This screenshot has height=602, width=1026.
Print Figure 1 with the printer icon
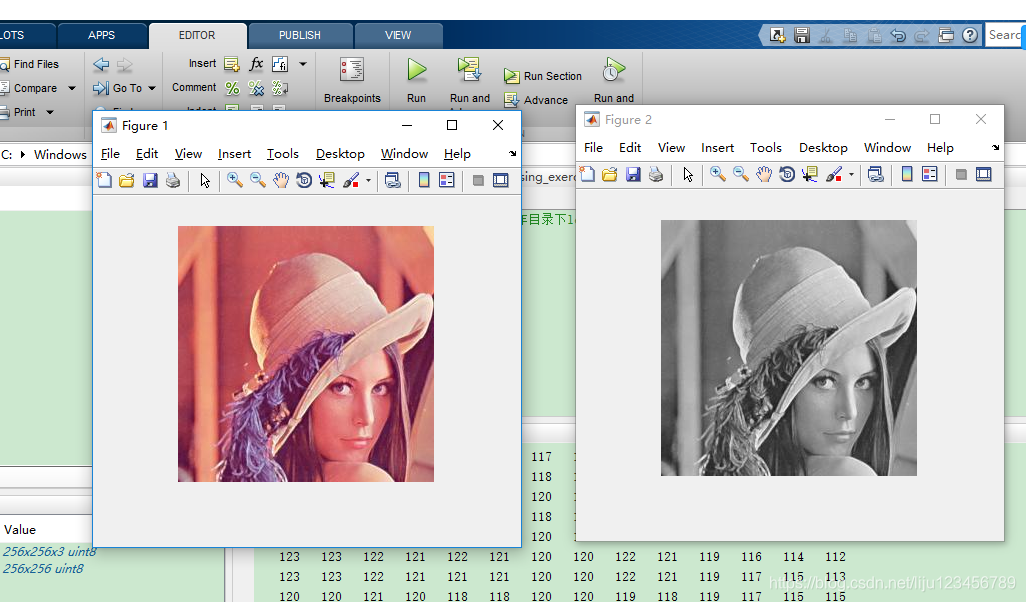tap(173, 180)
